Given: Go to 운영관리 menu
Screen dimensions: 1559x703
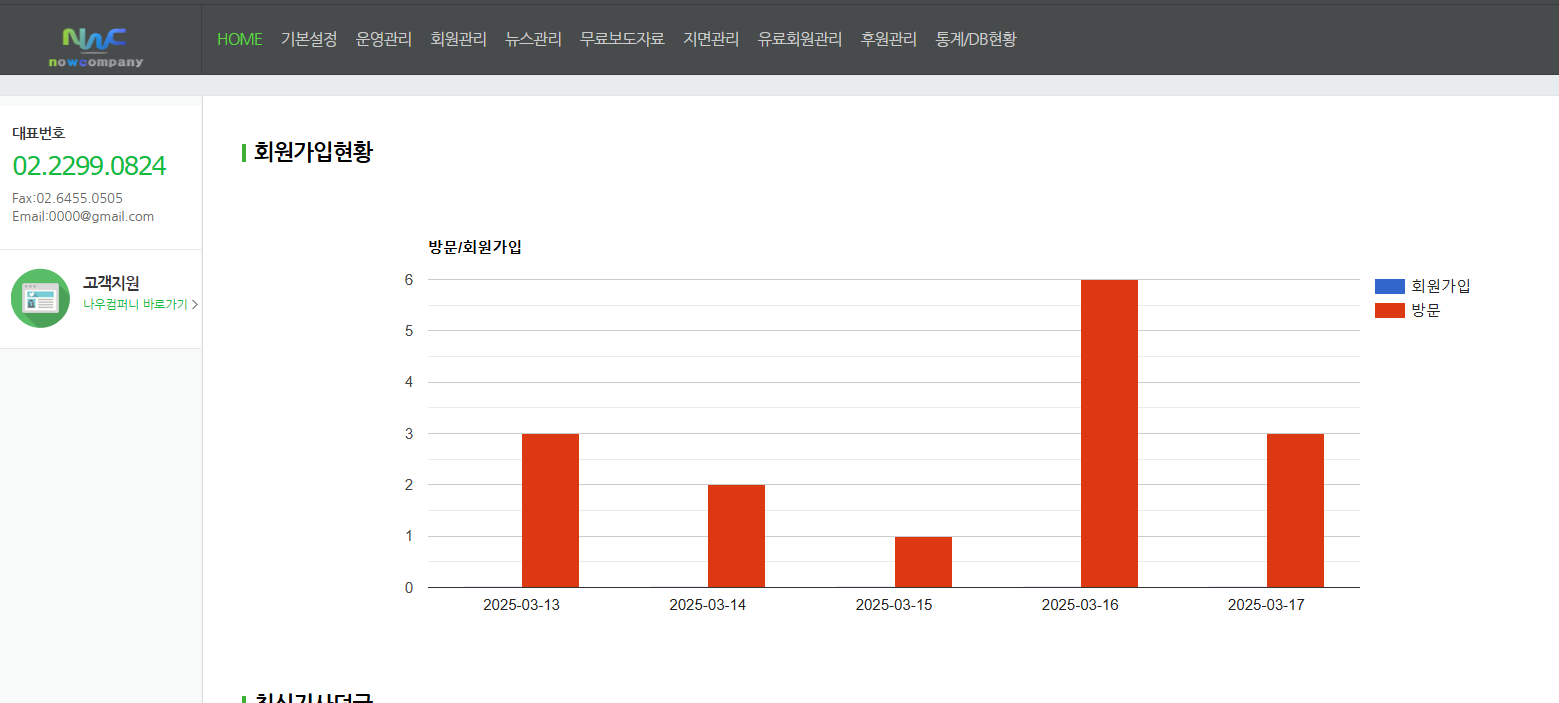Looking at the screenshot, I should click(x=384, y=39).
